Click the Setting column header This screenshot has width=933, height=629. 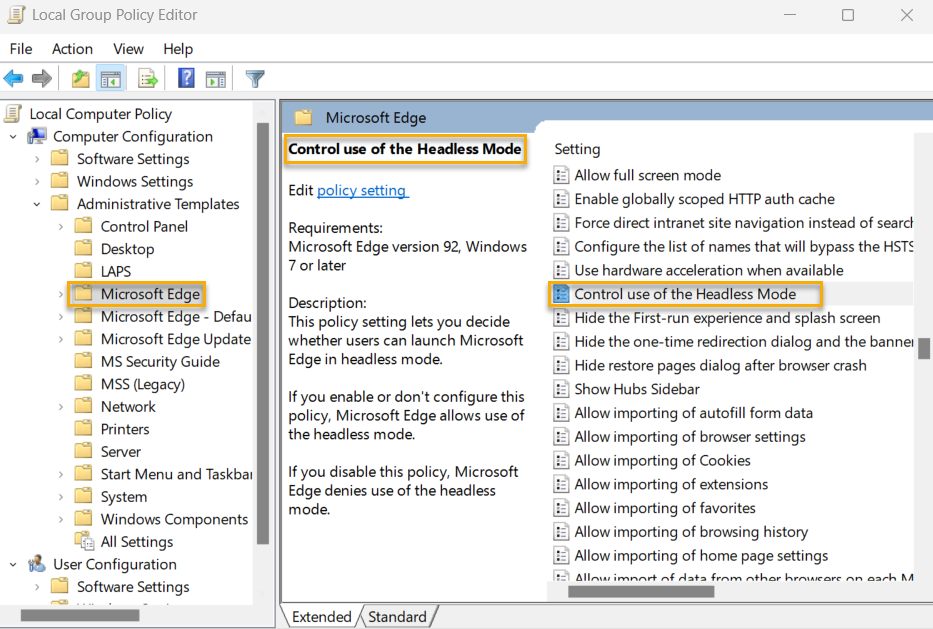tap(578, 149)
